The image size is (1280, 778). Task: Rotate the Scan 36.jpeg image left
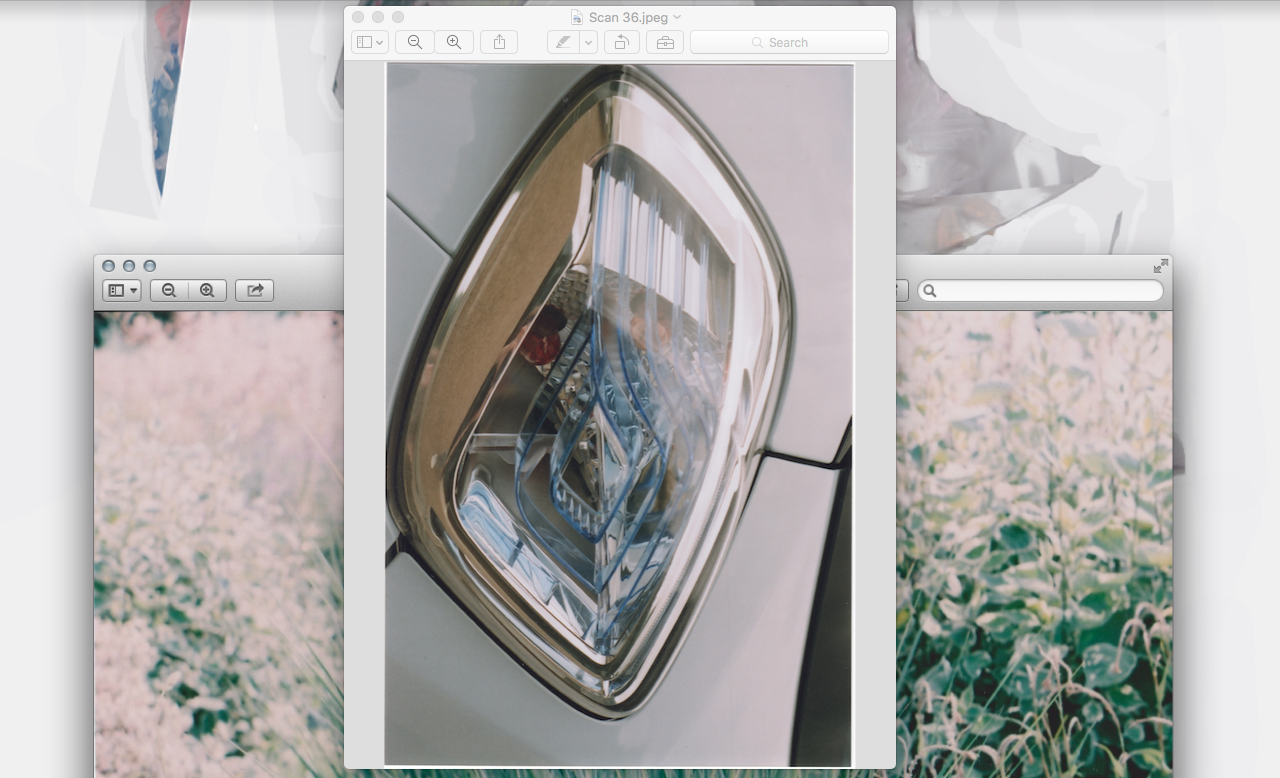pos(621,42)
